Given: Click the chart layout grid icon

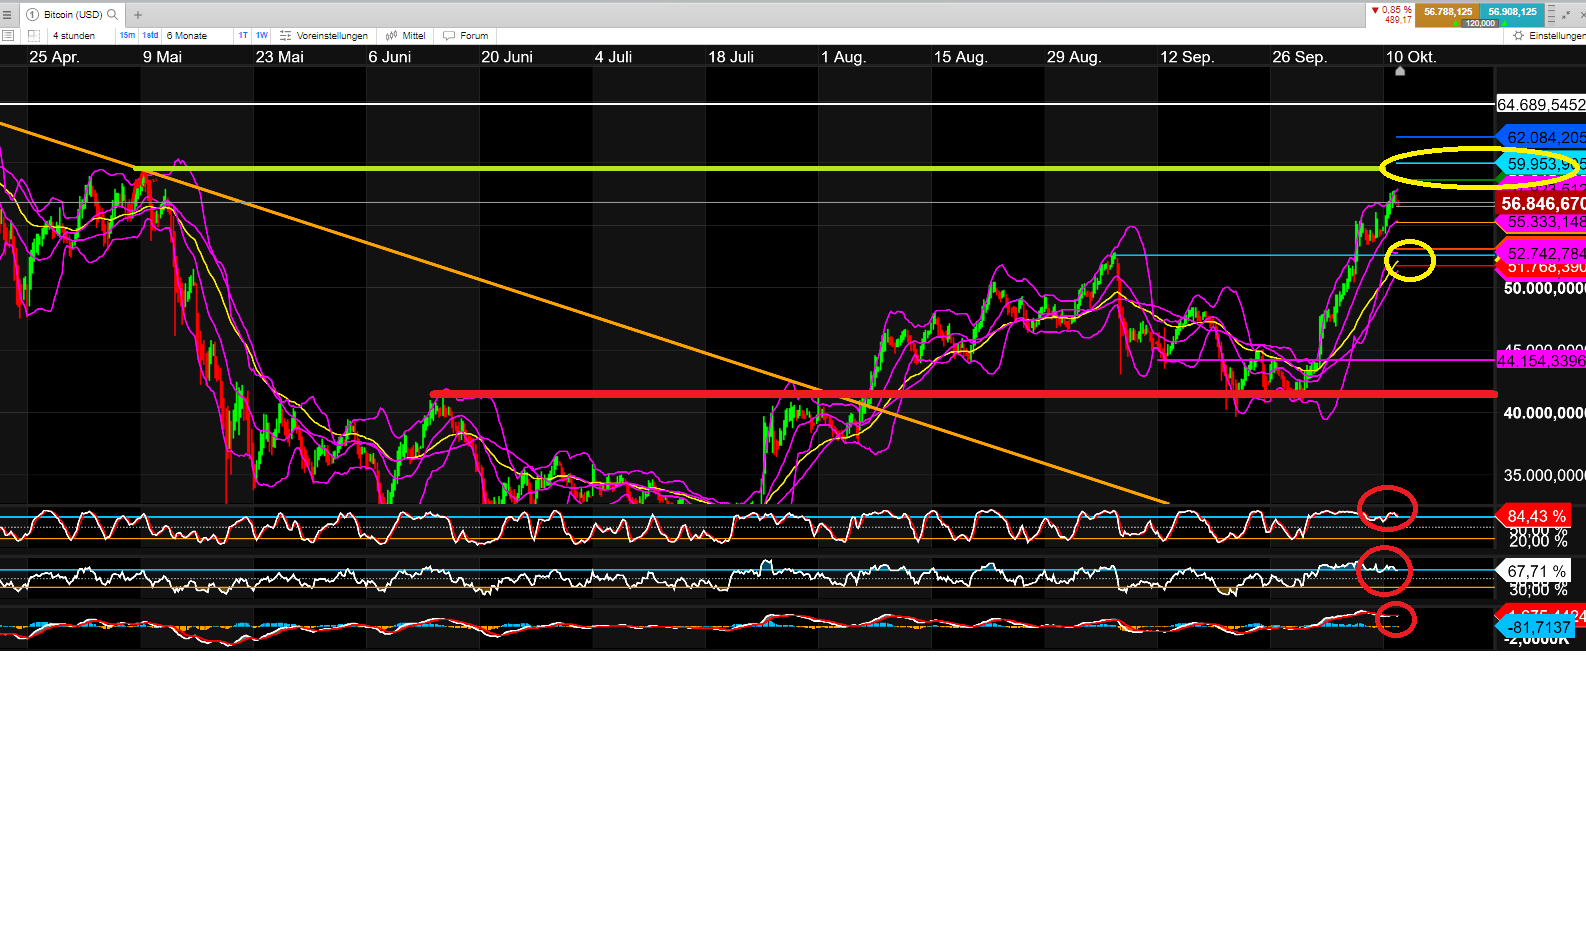Looking at the screenshot, I should (33, 35).
